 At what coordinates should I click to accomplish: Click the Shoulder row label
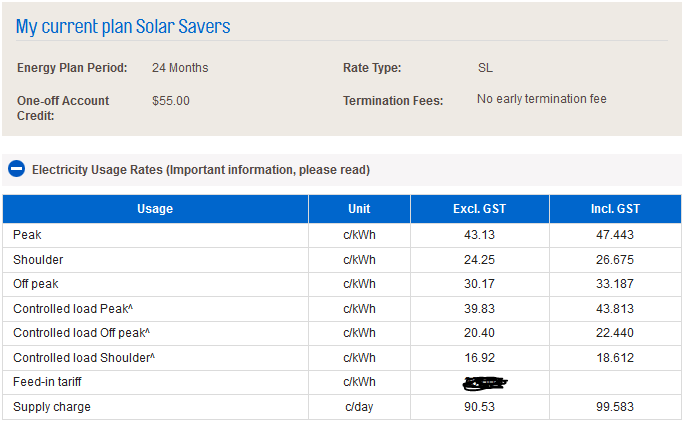(38, 260)
